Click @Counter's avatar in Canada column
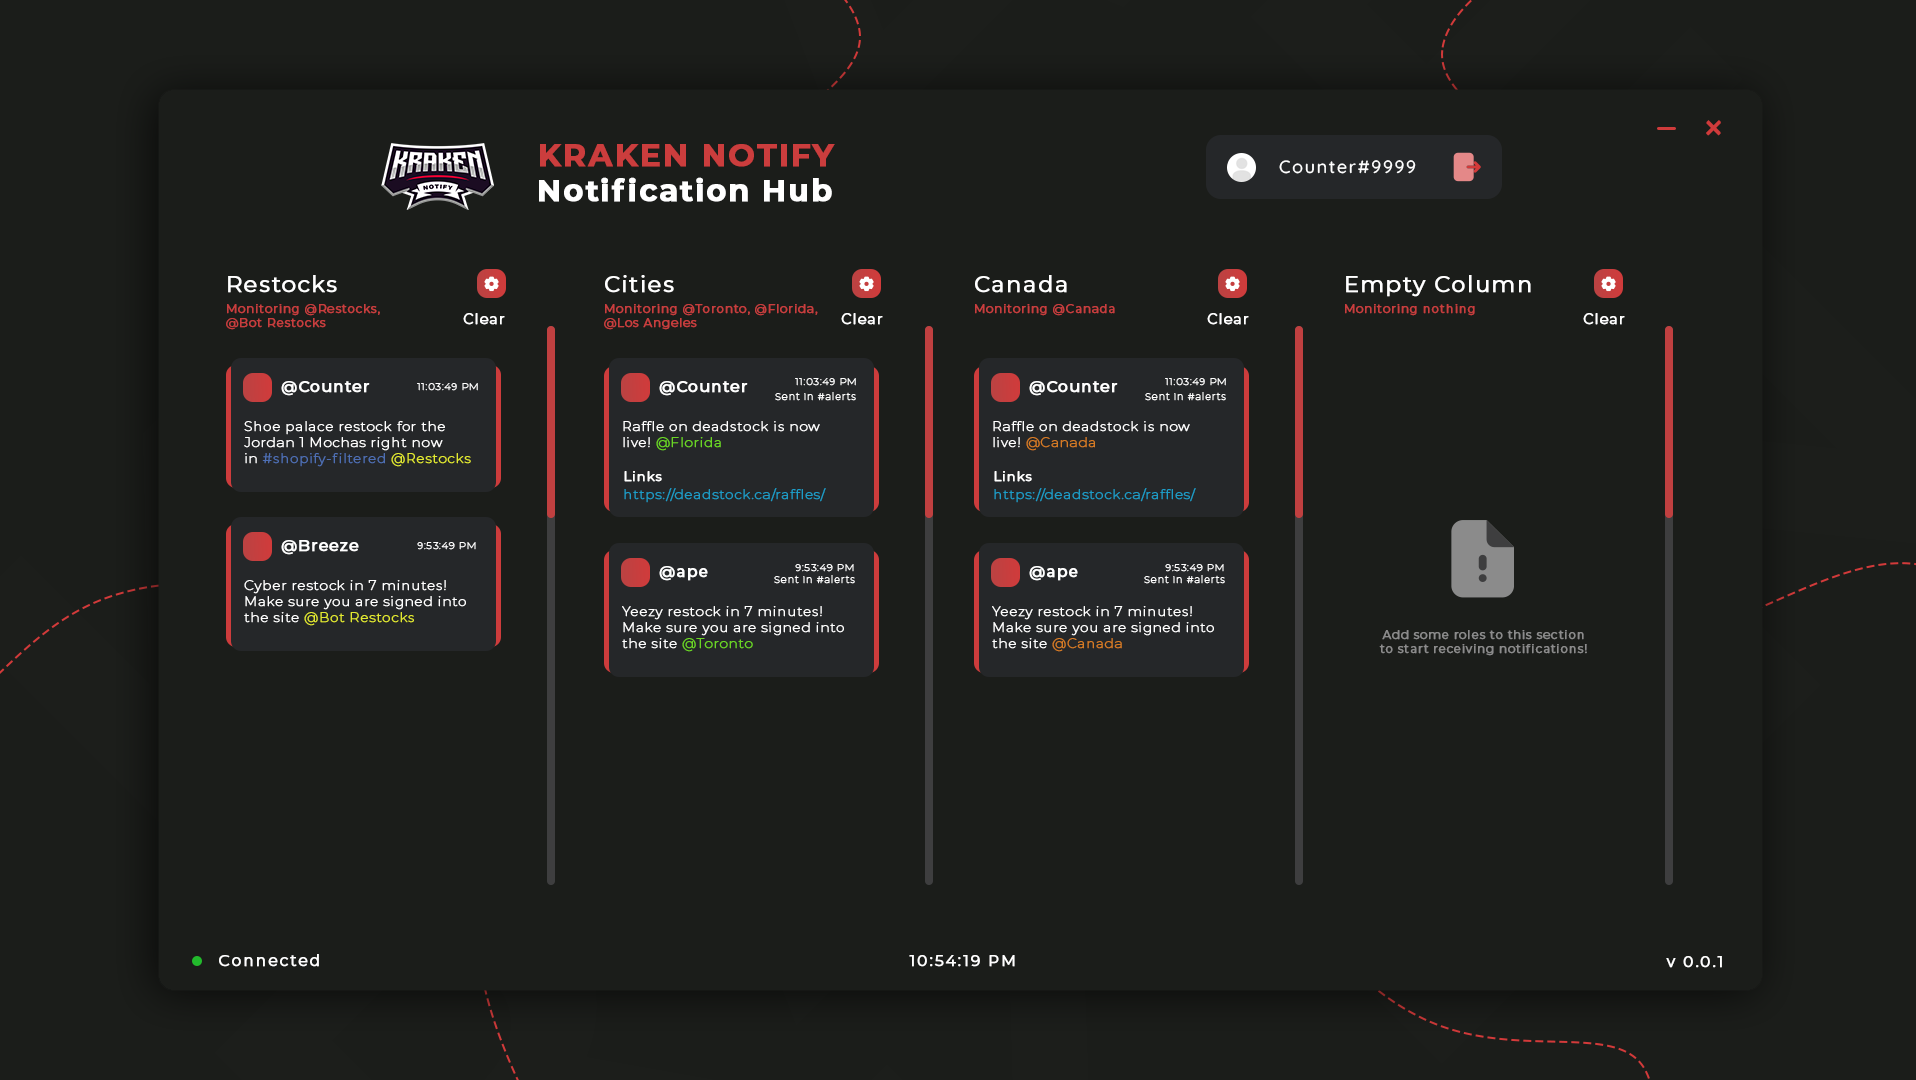The image size is (1916, 1080). point(1005,387)
